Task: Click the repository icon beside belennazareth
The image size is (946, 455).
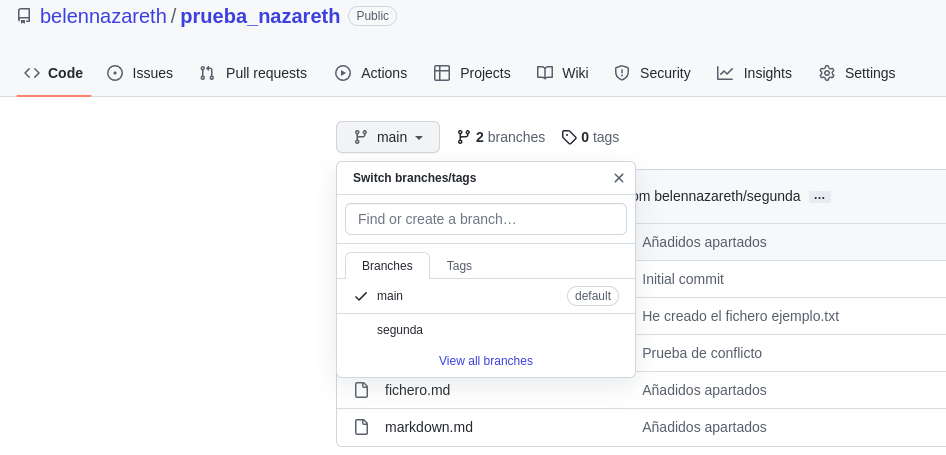Action: (24, 16)
